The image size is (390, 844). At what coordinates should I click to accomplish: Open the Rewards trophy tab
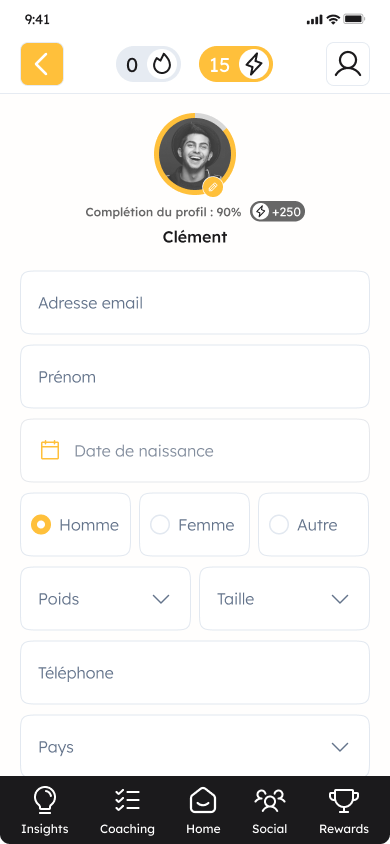click(344, 810)
